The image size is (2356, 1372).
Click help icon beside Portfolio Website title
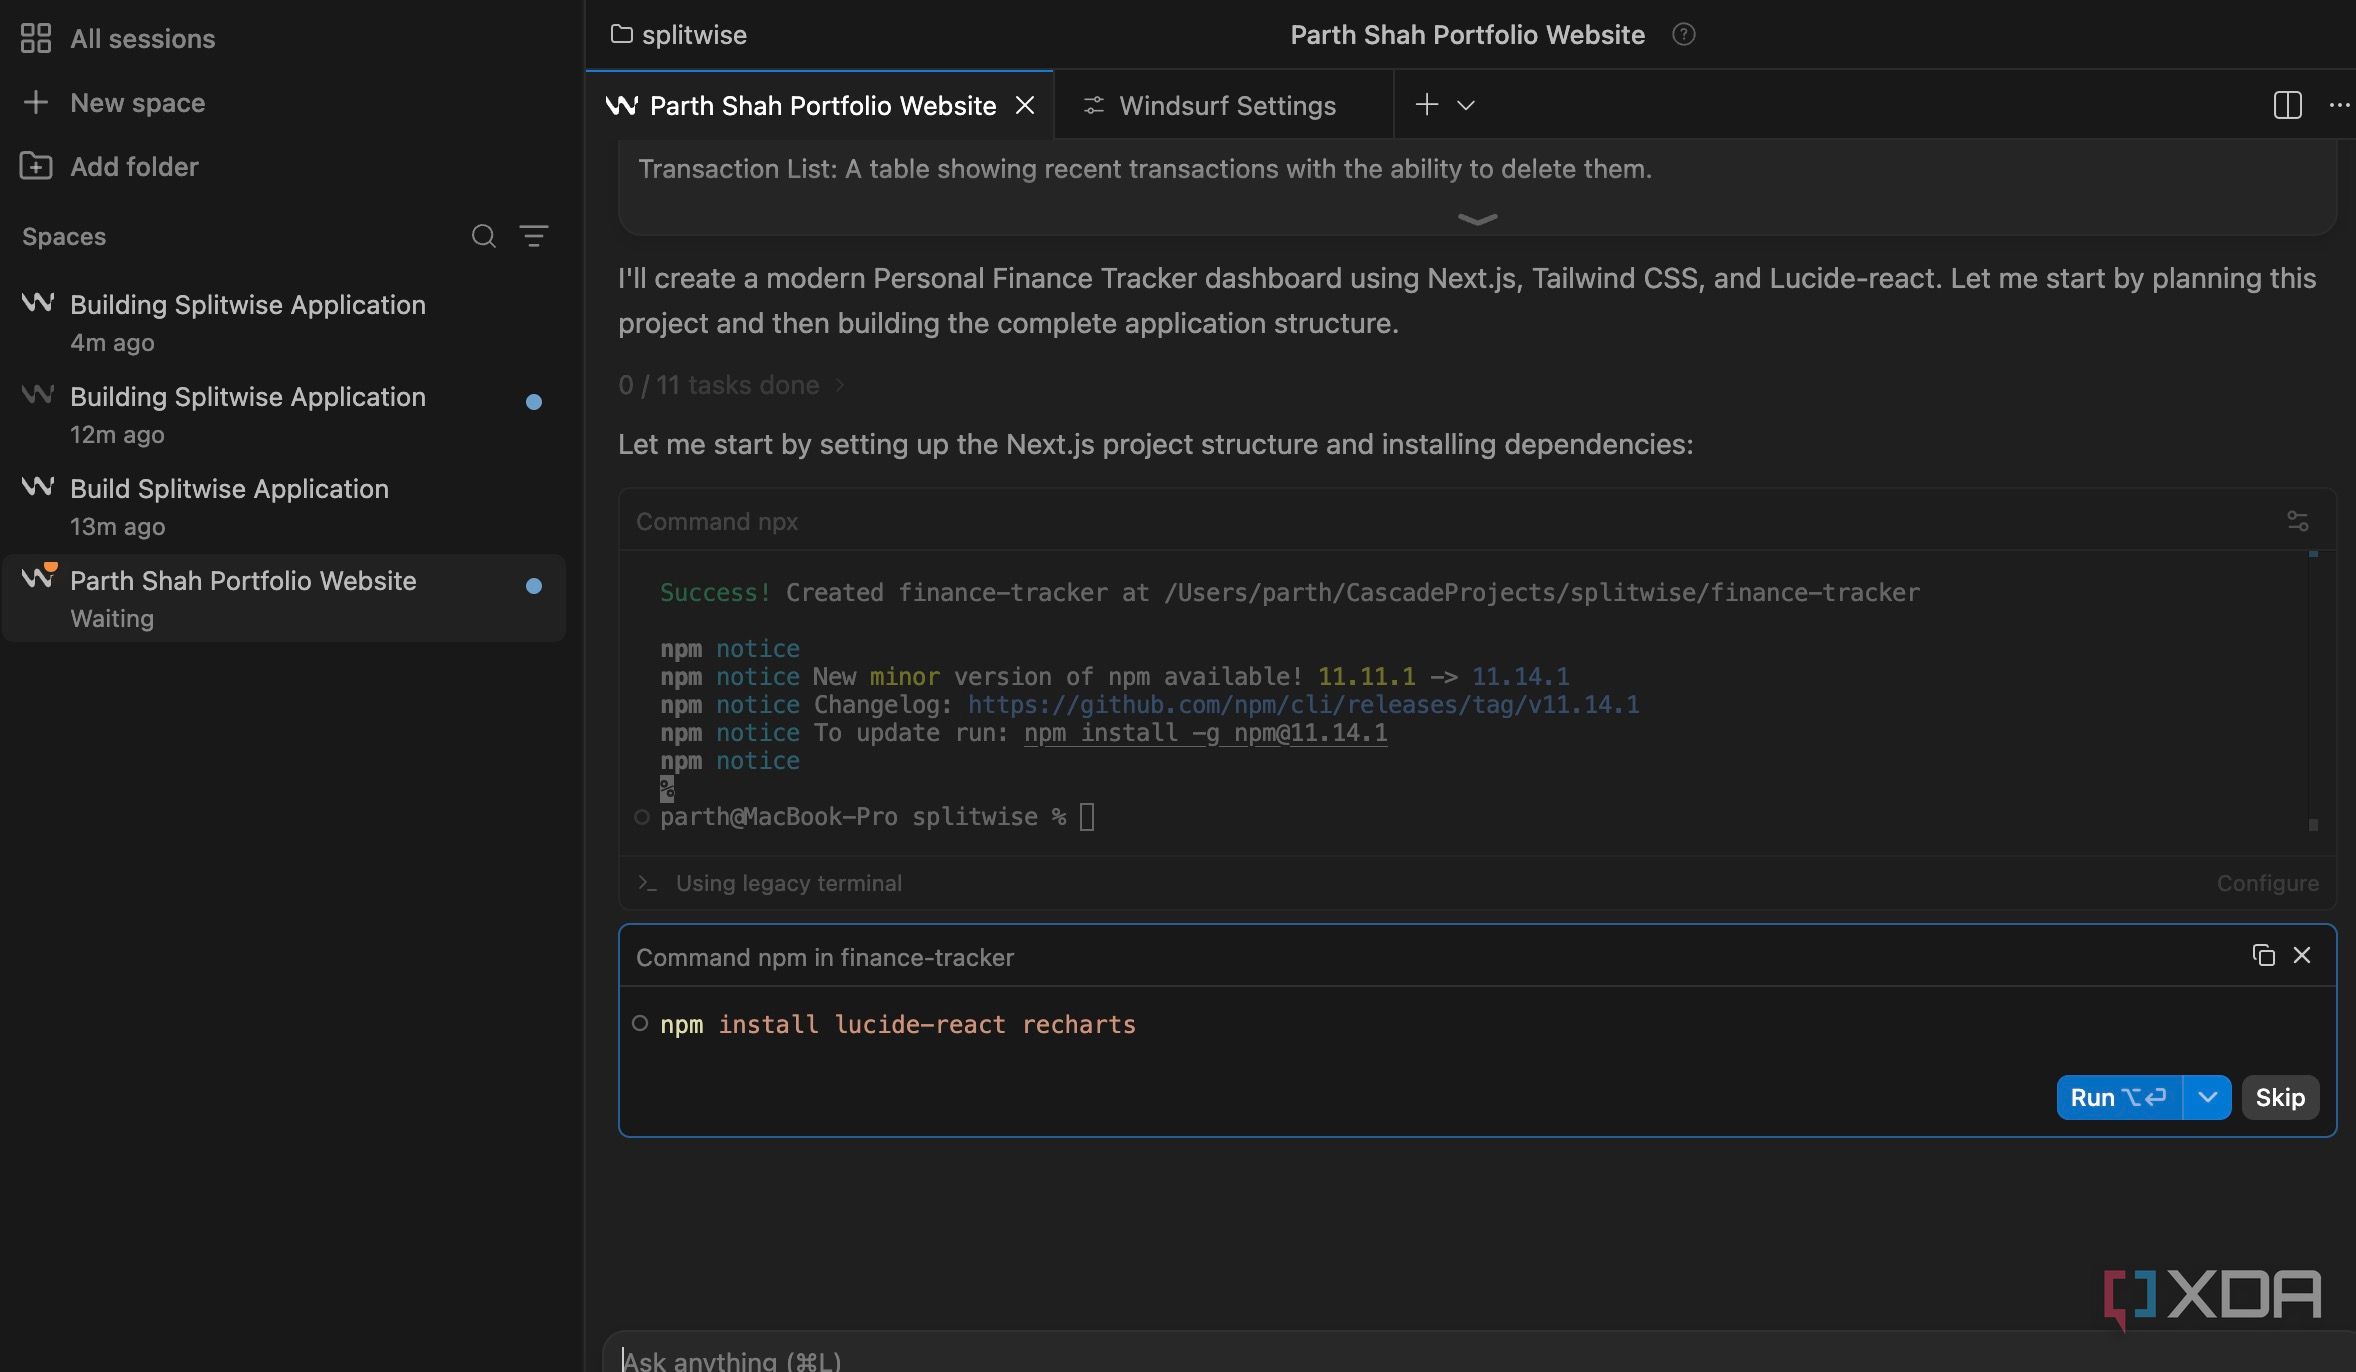click(1684, 35)
